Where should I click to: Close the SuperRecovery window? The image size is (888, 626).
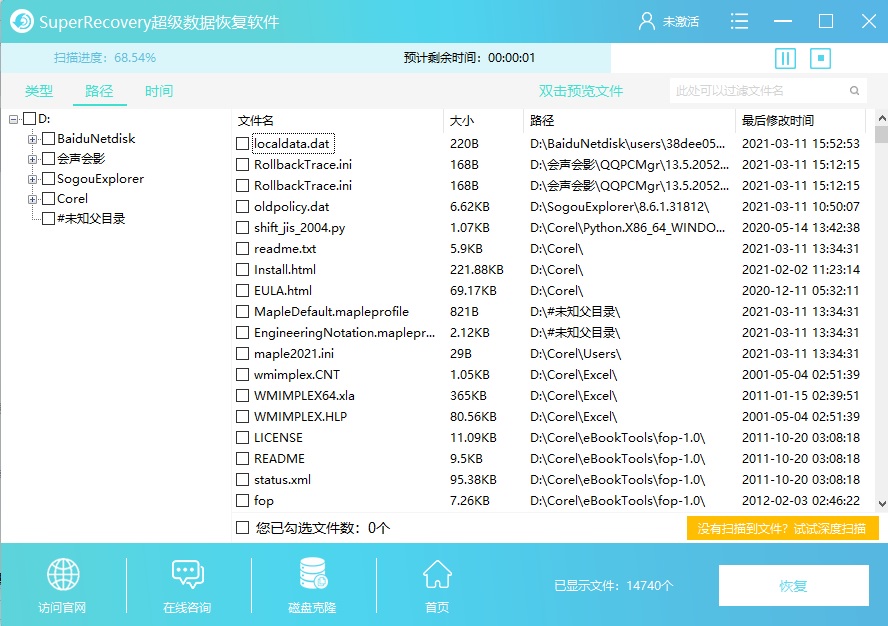869,22
